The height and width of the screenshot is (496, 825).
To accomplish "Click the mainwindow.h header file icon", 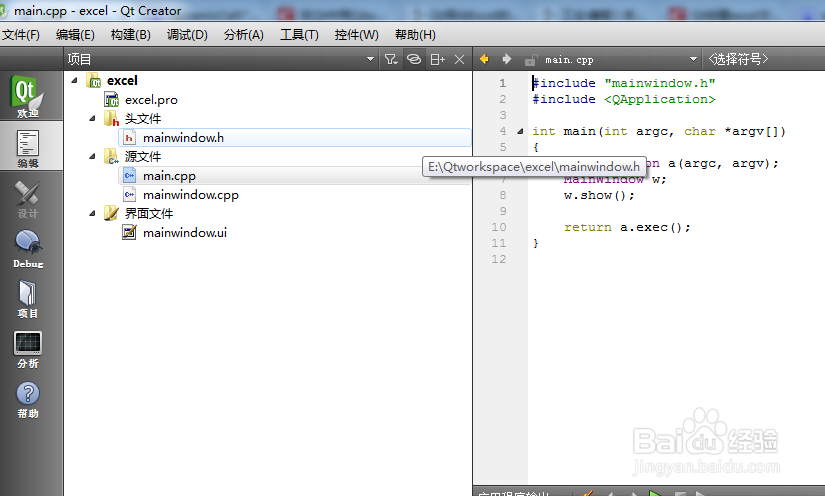I will pos(129,138).
